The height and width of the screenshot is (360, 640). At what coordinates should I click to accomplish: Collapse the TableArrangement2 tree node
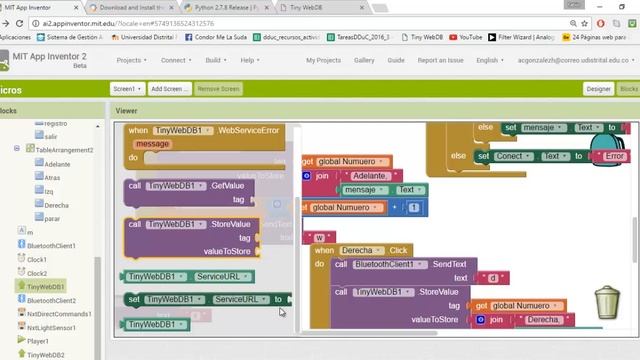[x=17, y=148]
